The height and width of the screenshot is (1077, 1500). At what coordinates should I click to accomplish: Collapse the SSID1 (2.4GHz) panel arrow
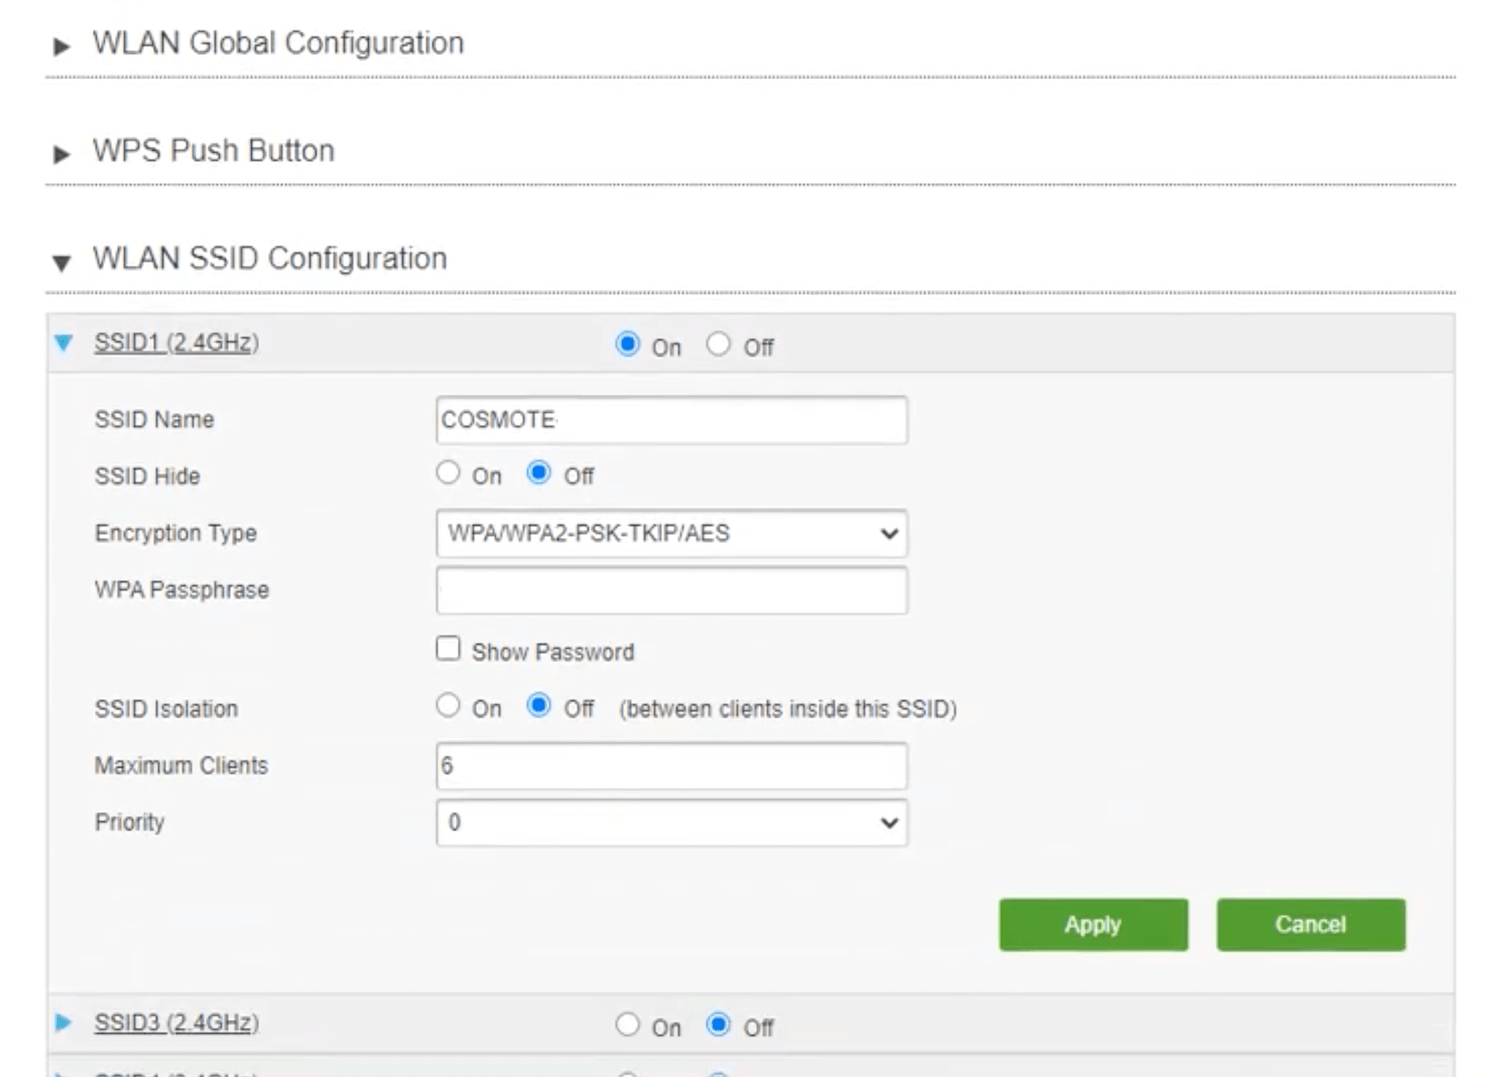point(64,344)
